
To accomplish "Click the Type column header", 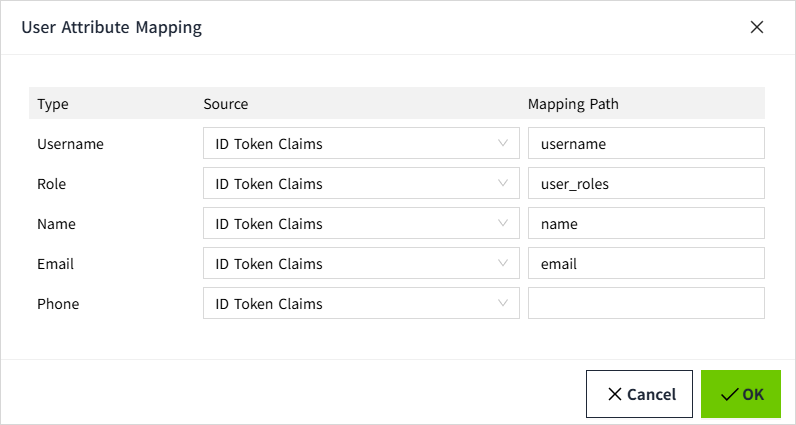I will click(x=53, y=104).
